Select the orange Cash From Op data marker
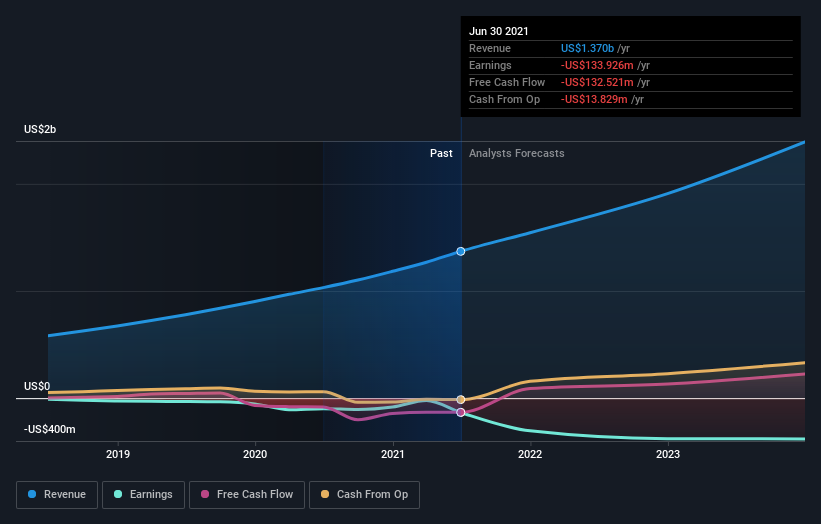 click(461, 399)
